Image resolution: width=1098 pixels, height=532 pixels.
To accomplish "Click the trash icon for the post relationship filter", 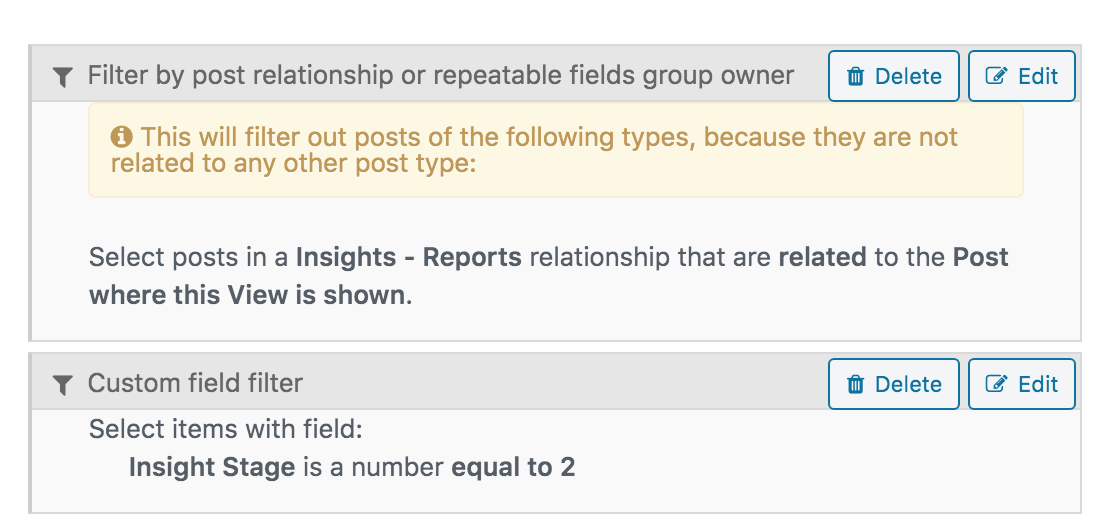I will pyautogui.click(x=855, y=76).
